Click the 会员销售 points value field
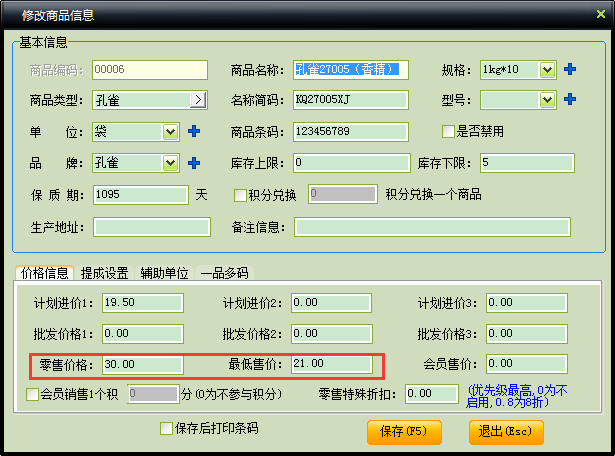Screen dimensions: 615x456 [153, 394]
